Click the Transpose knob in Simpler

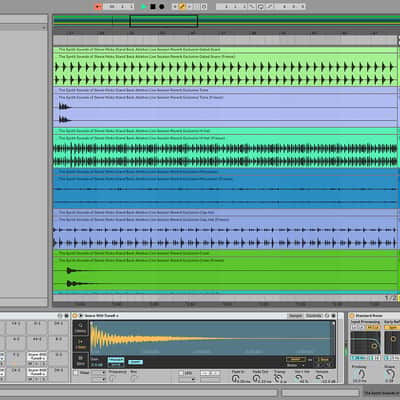pyautogui.click(x=278, y=378)
